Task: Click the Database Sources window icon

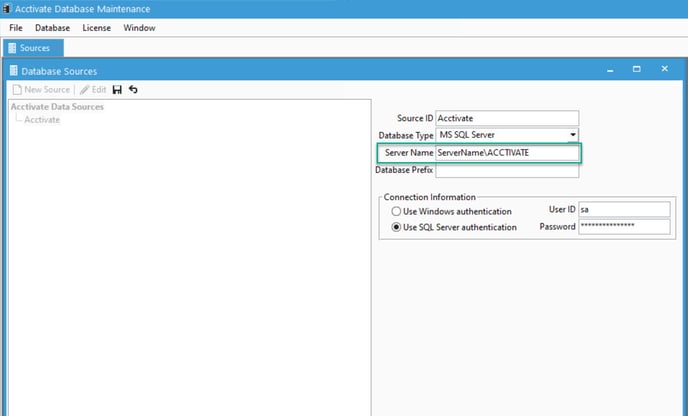Action: [14, 71]
